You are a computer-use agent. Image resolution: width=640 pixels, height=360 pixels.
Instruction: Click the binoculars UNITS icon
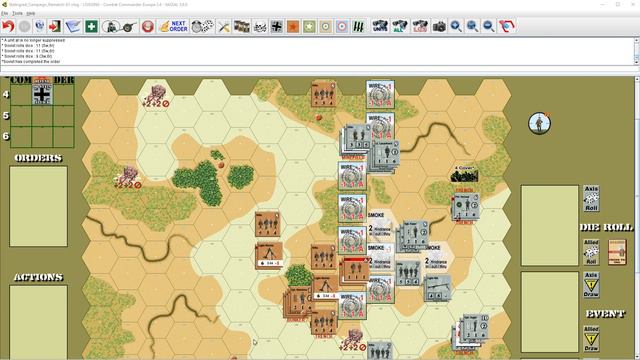pyautogui.click(x=380, y=27)
